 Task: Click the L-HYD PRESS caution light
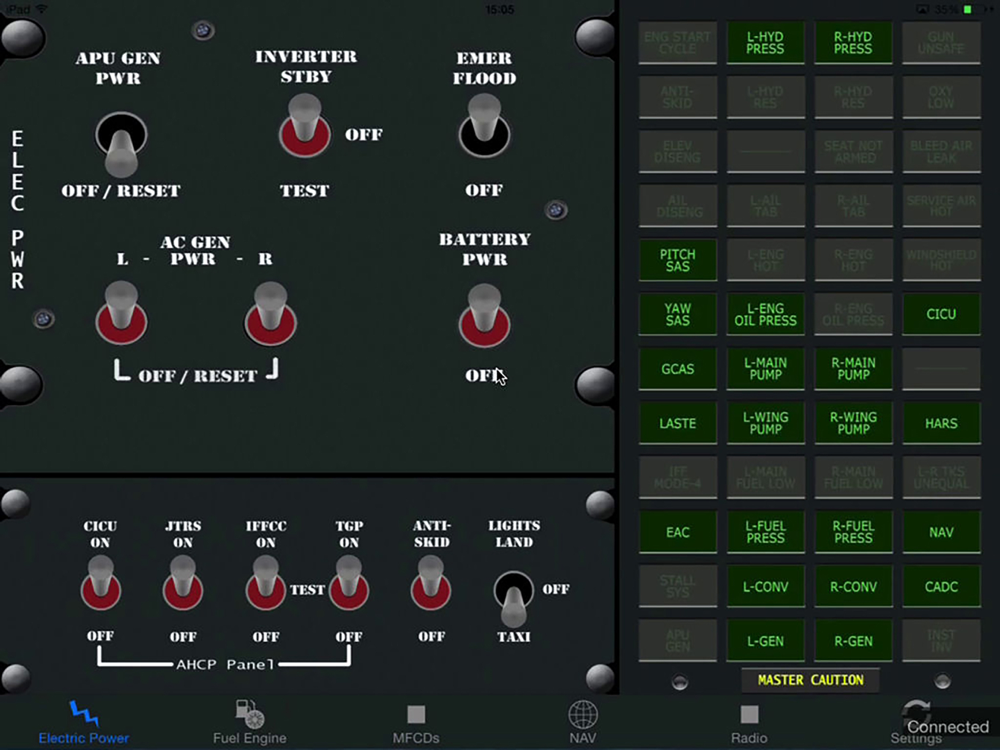coord(765,43)
